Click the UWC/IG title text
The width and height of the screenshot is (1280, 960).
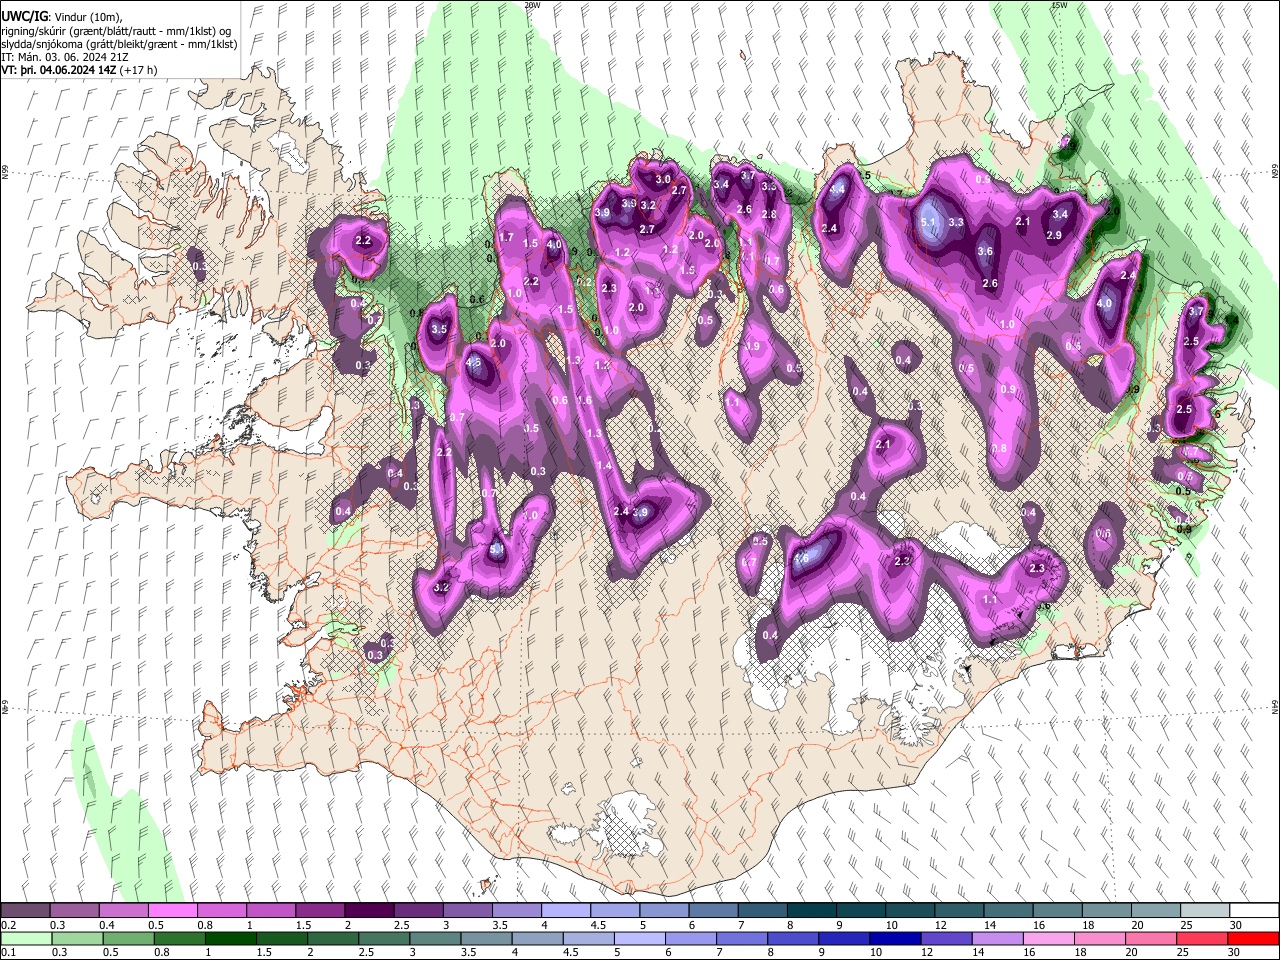coord(24,16)
